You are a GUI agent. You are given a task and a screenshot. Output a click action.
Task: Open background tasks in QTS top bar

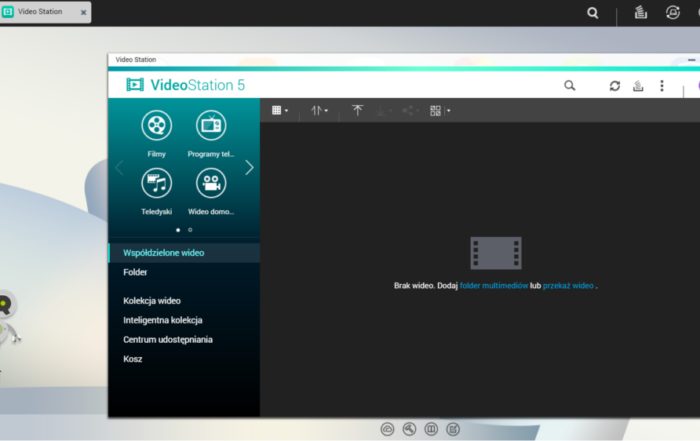641,12
